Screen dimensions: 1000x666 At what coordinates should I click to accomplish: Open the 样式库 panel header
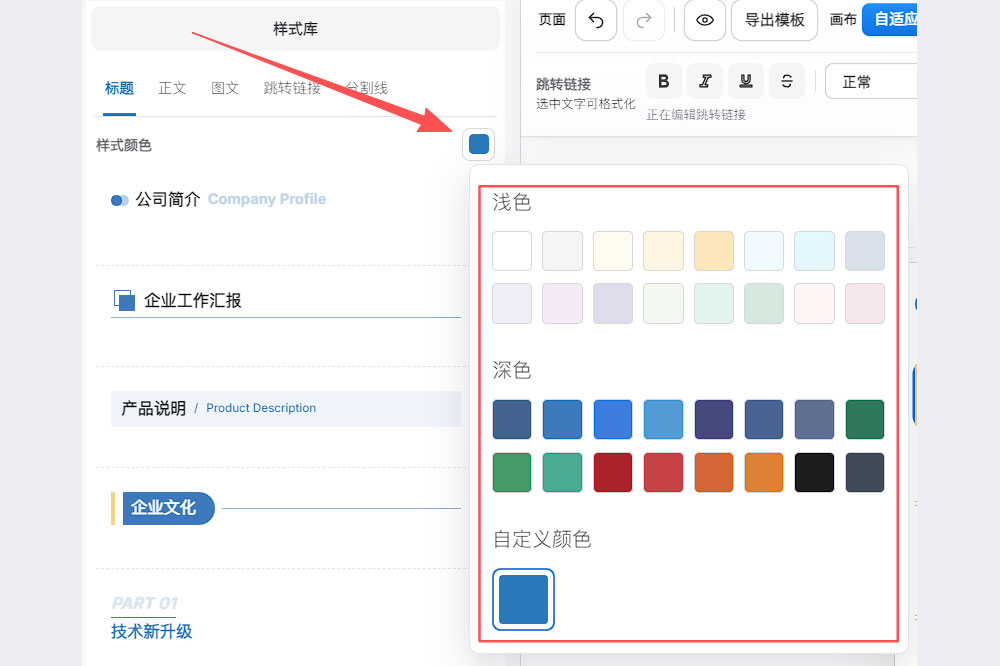[x=295, y=28]
